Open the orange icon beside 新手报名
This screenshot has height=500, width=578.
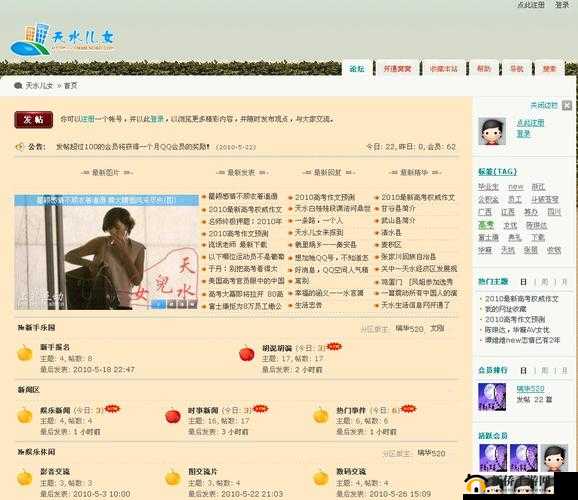coord(24,353)
